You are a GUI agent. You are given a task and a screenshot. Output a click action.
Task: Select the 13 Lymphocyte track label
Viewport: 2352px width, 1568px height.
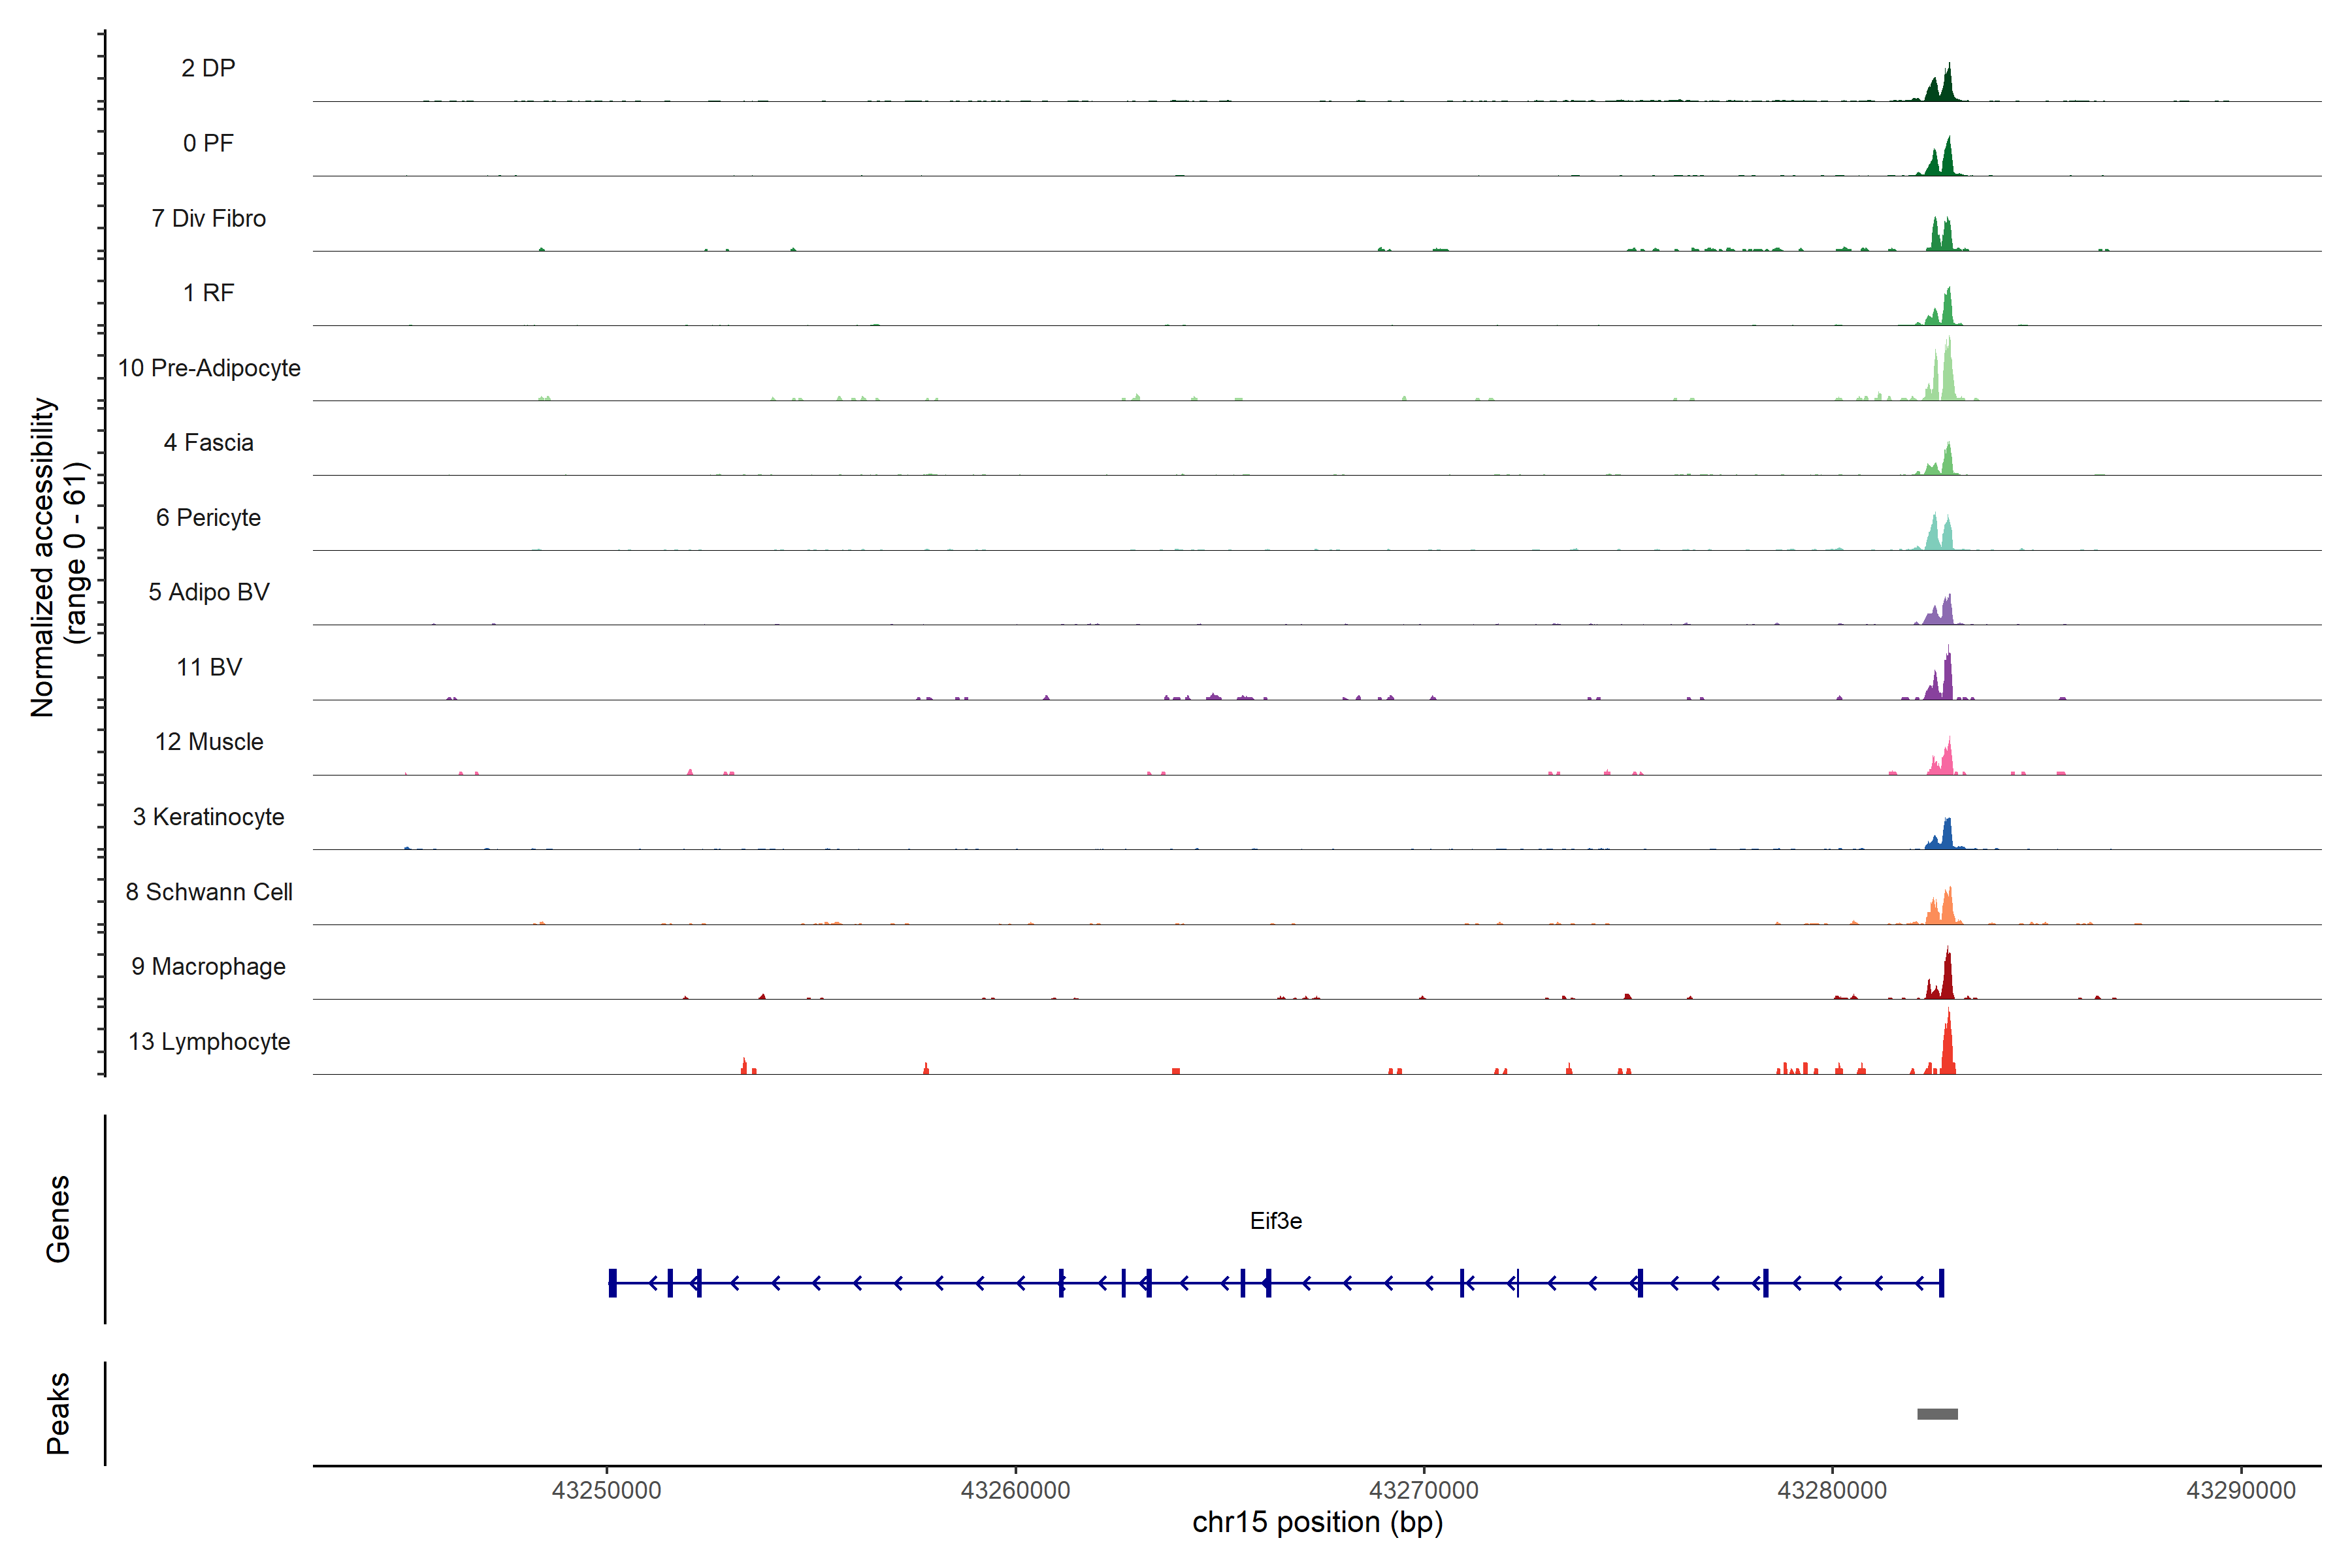point(209,1041)
